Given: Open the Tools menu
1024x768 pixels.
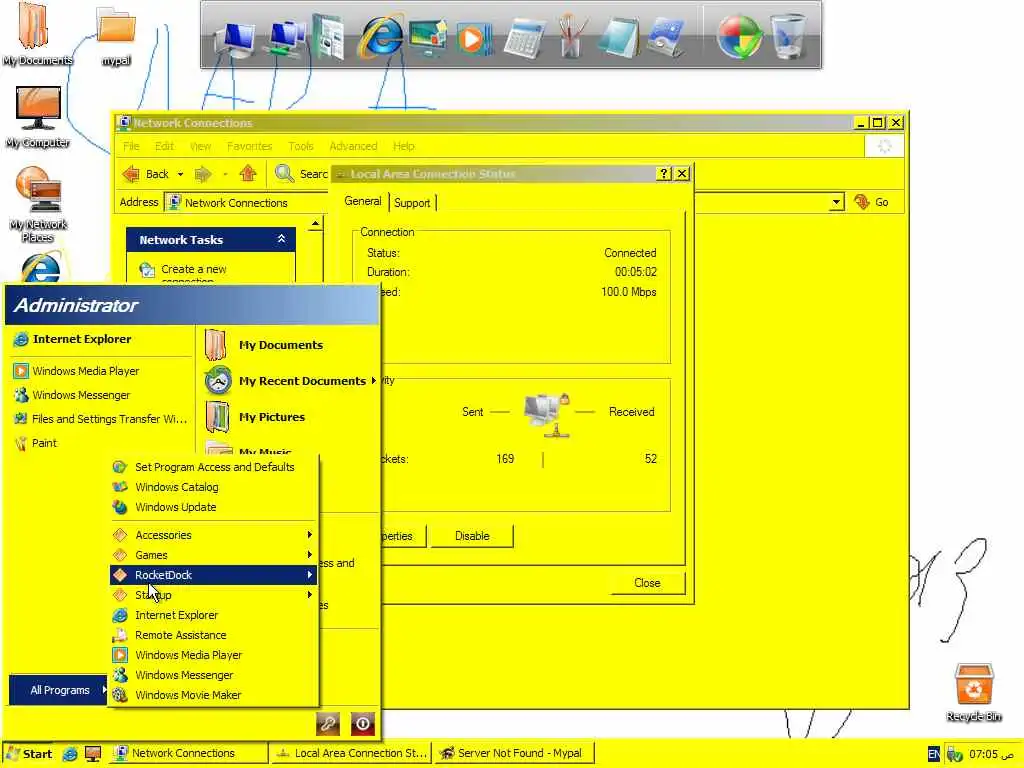Looking at the screenshot, I should (301, 146).
